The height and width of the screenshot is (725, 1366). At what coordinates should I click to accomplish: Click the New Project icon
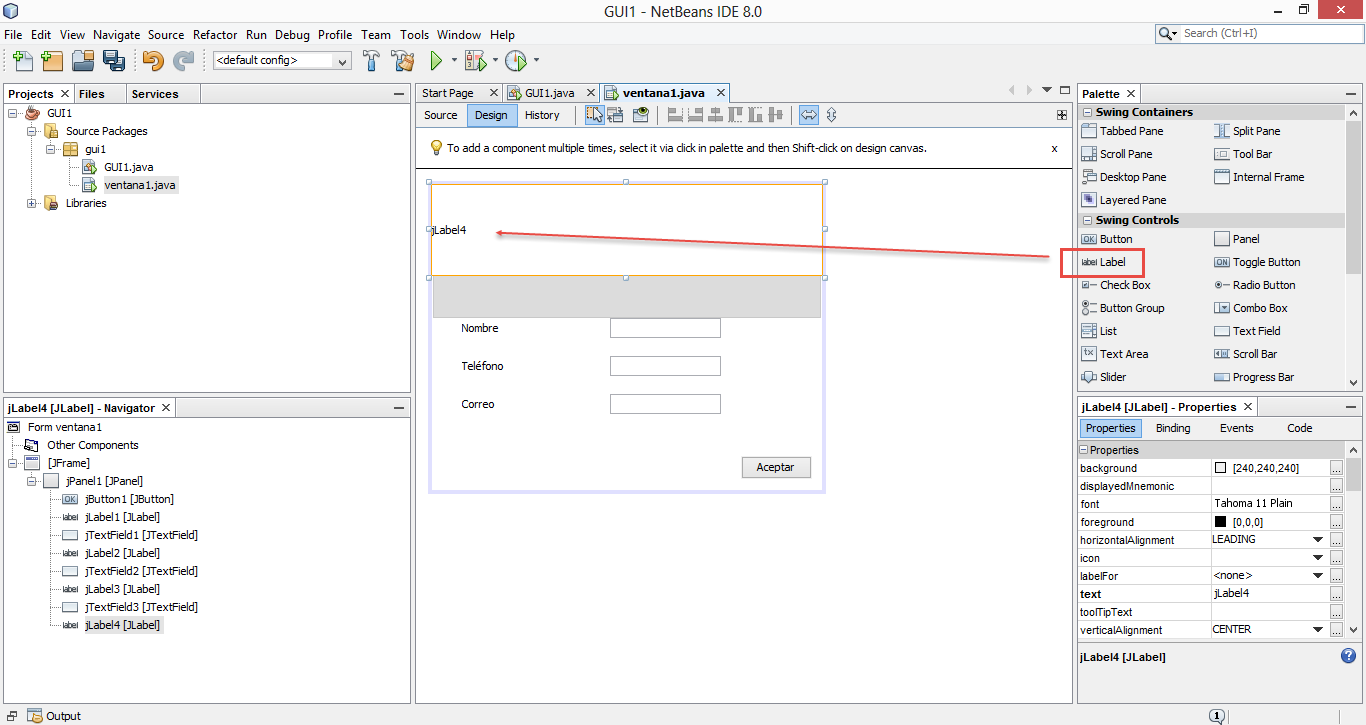tap(51, 60)
